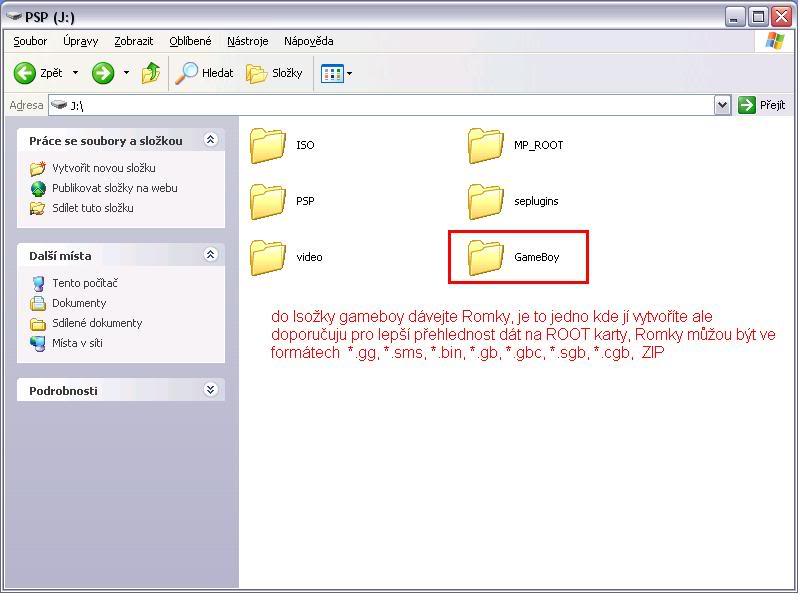Collapse the Práce se soubory a složkou panel
The image size is (800, 600).
pos(210,140)
